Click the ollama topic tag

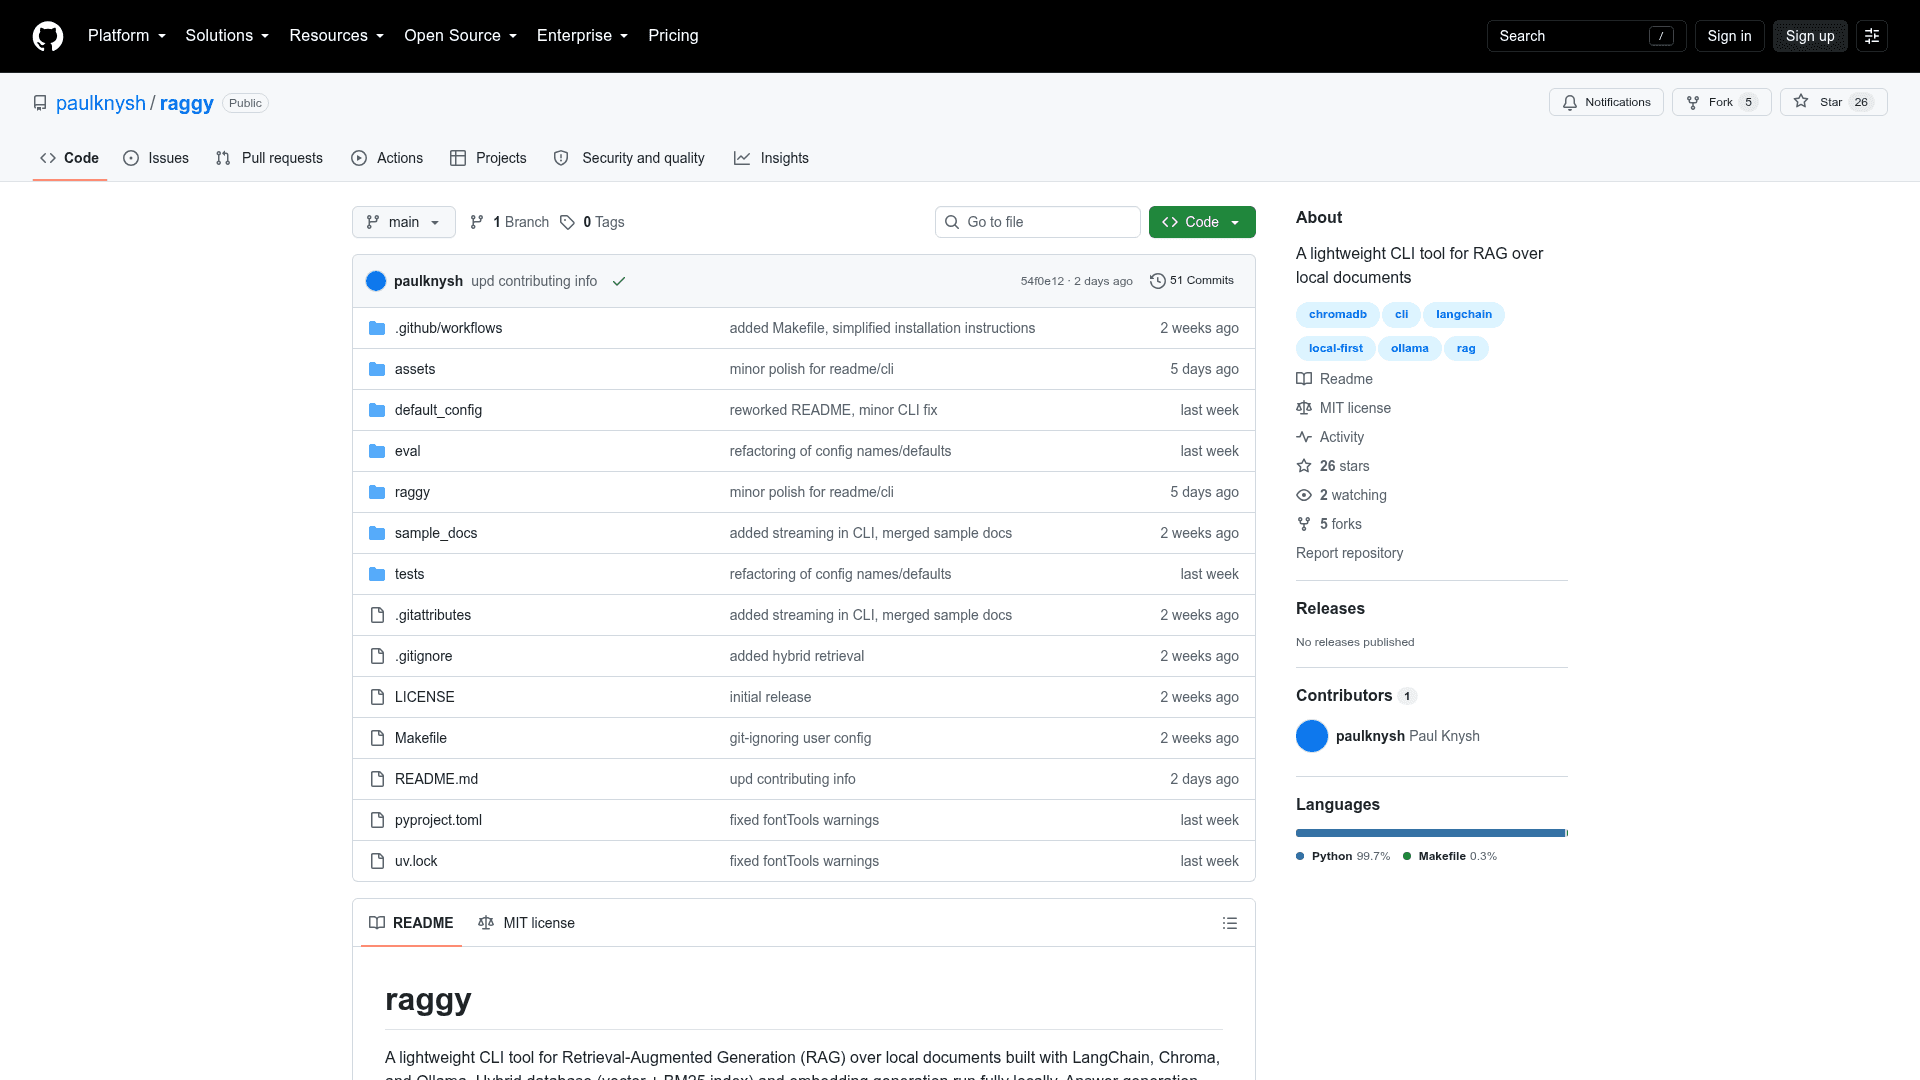(1410, 349)
